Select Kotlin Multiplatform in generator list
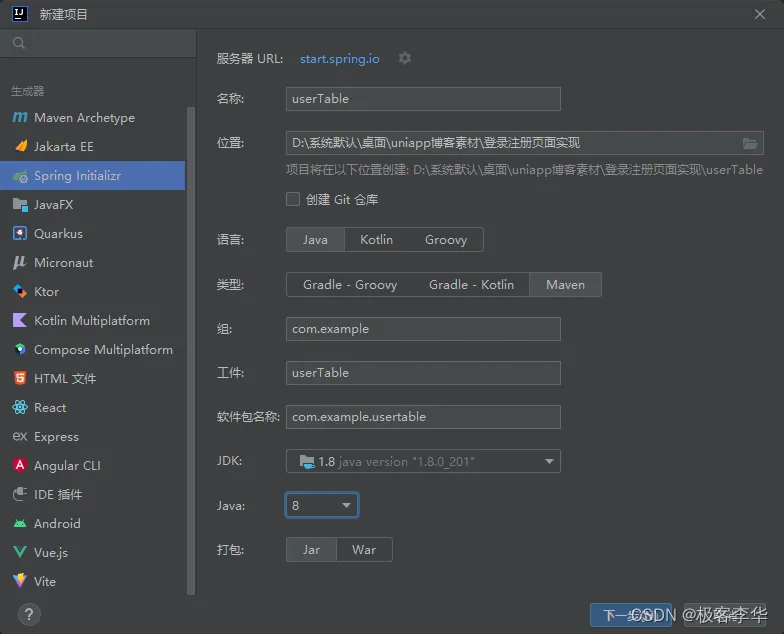Screen dimensions: 784x634 click(92, 320)
